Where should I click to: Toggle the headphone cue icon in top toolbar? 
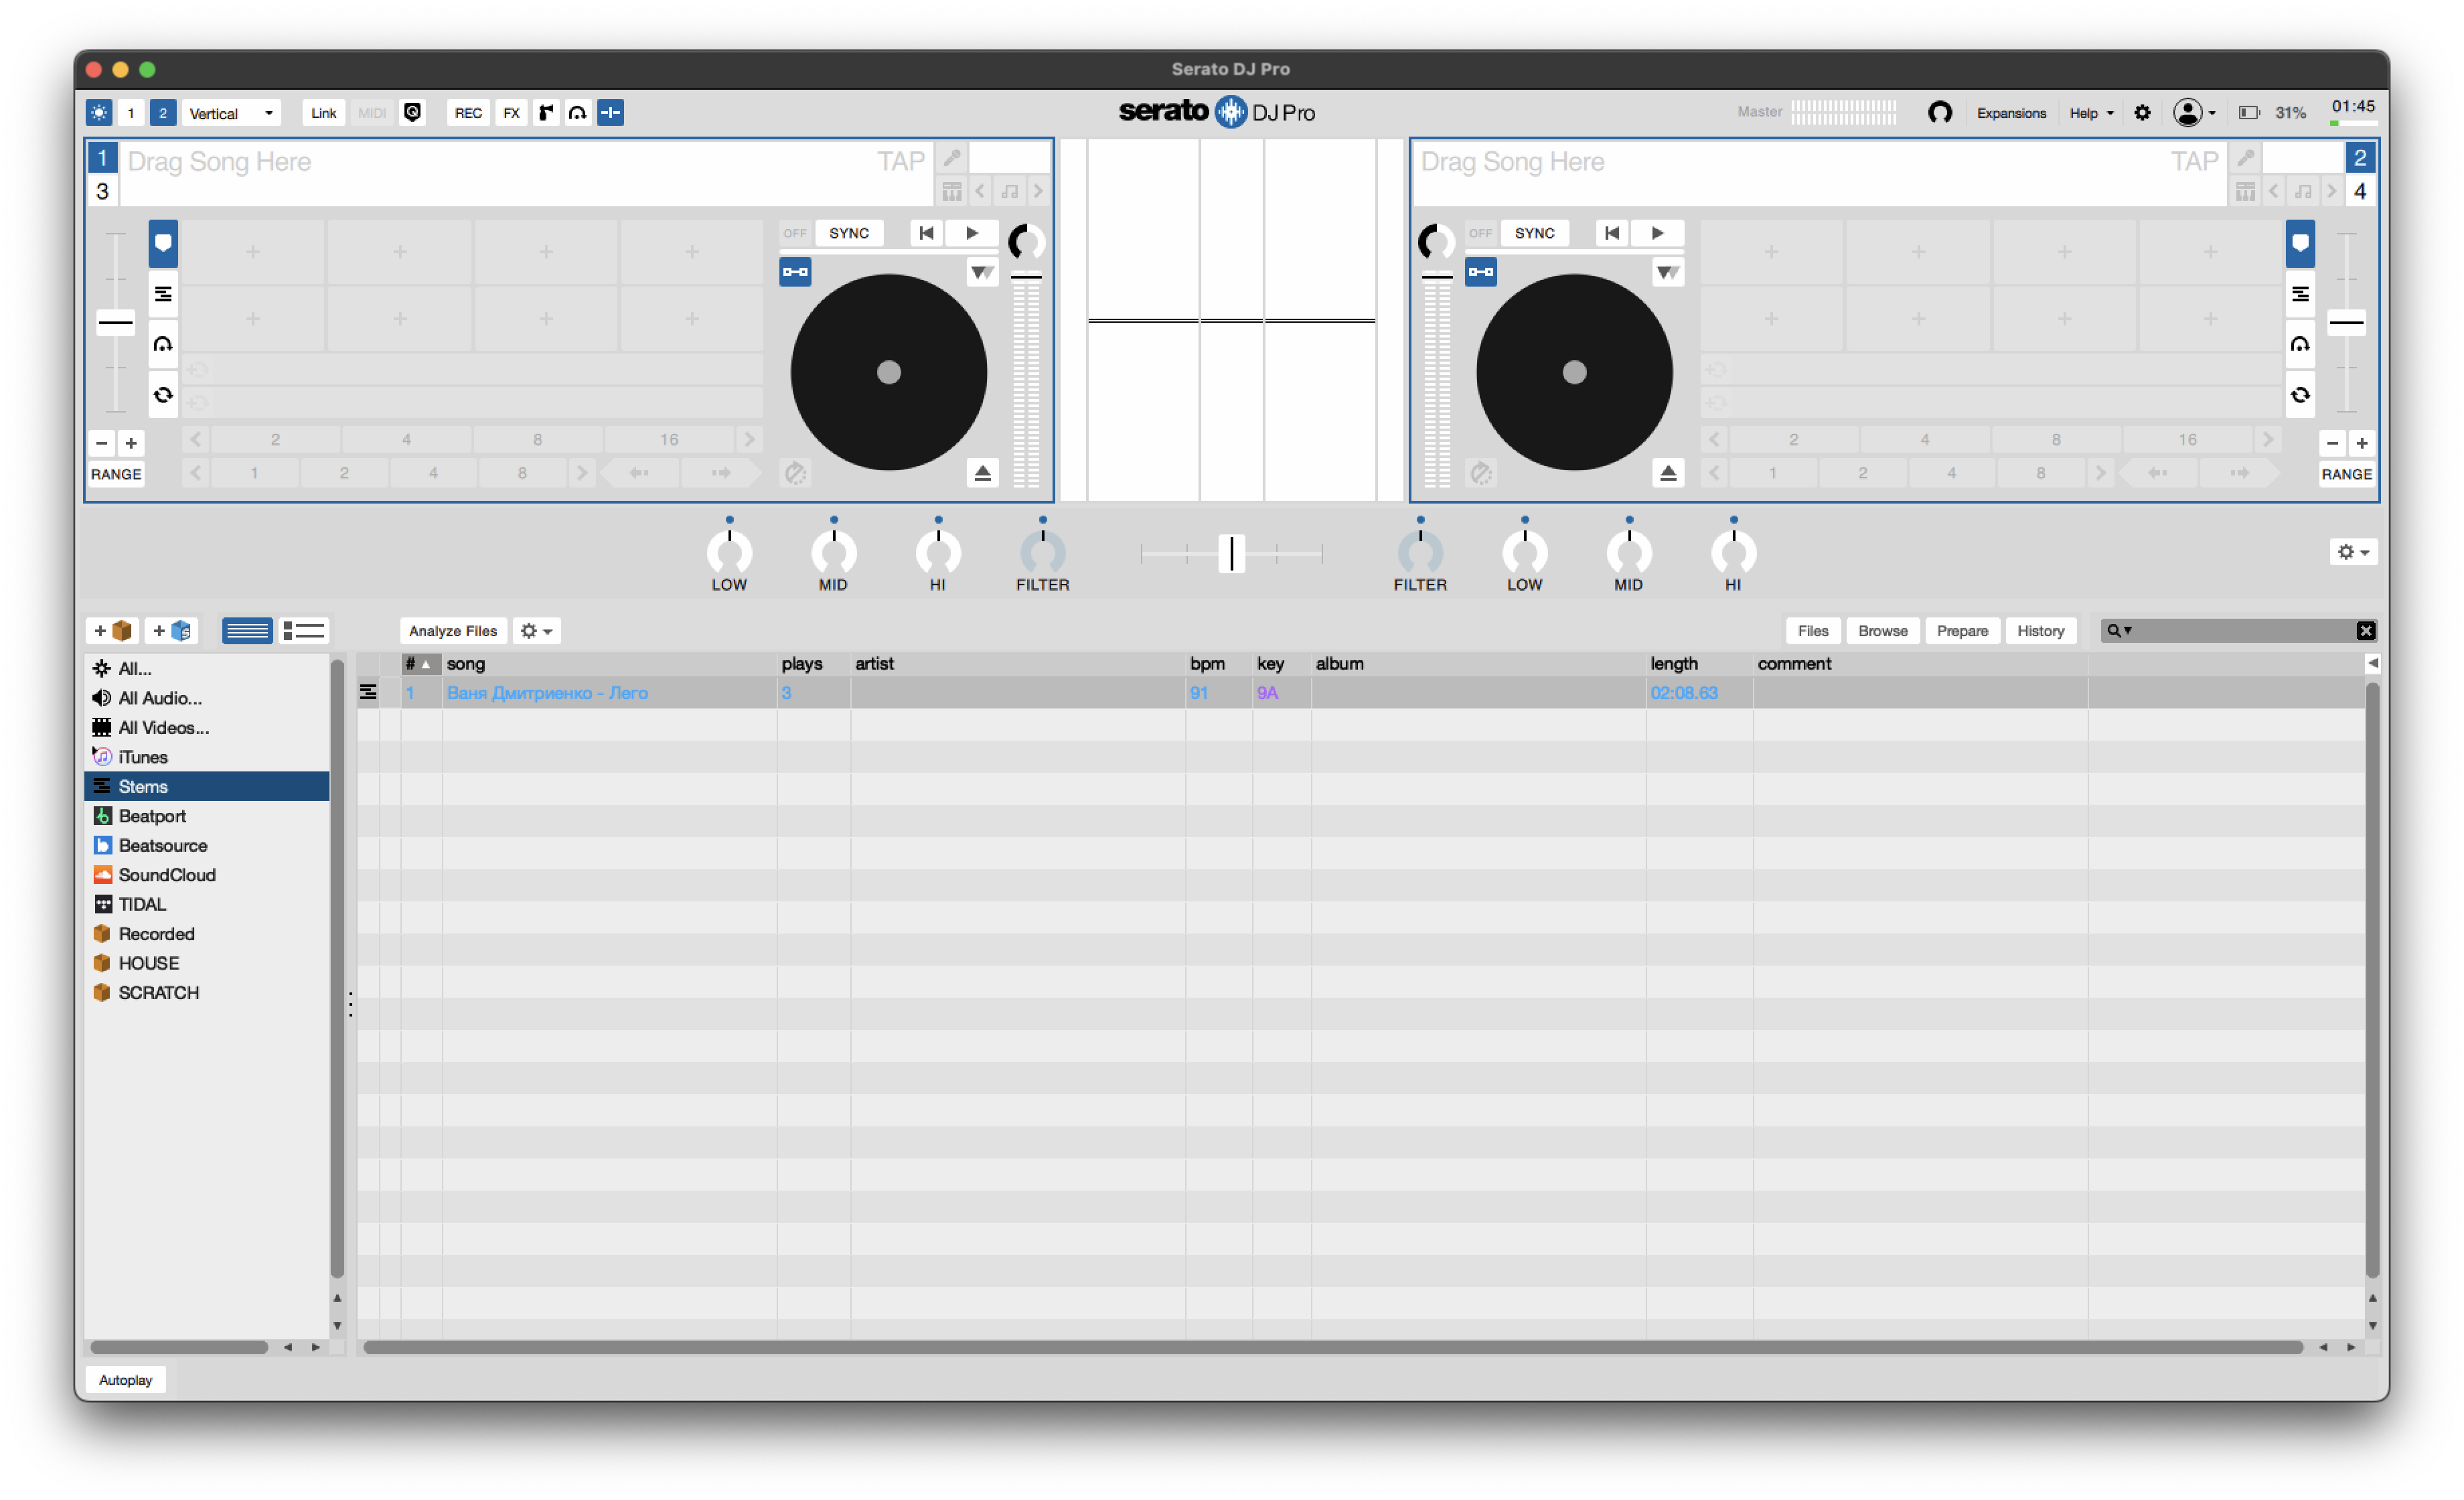(x=577, y=113)
